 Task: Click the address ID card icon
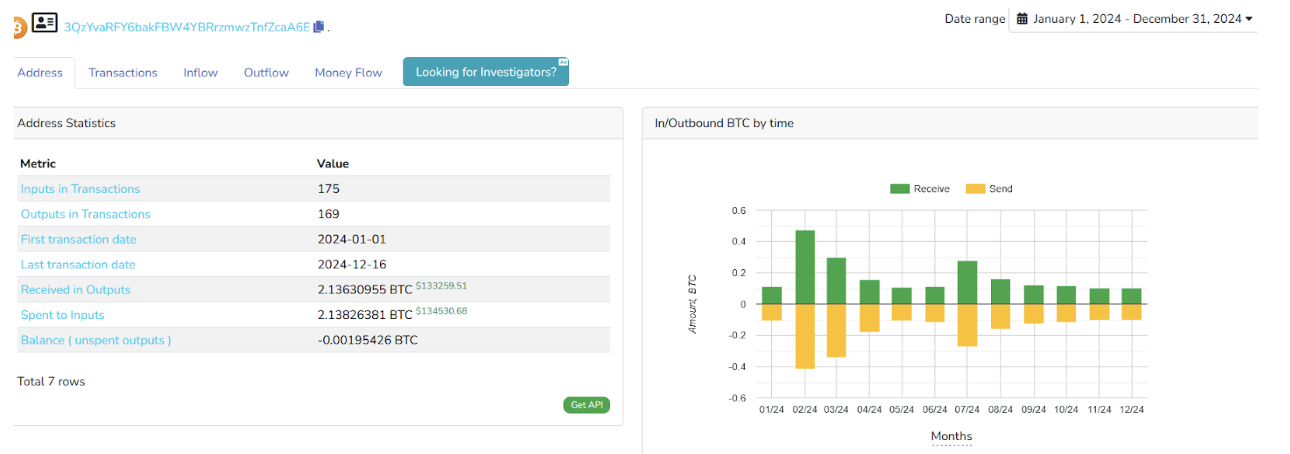click(44, 22)
